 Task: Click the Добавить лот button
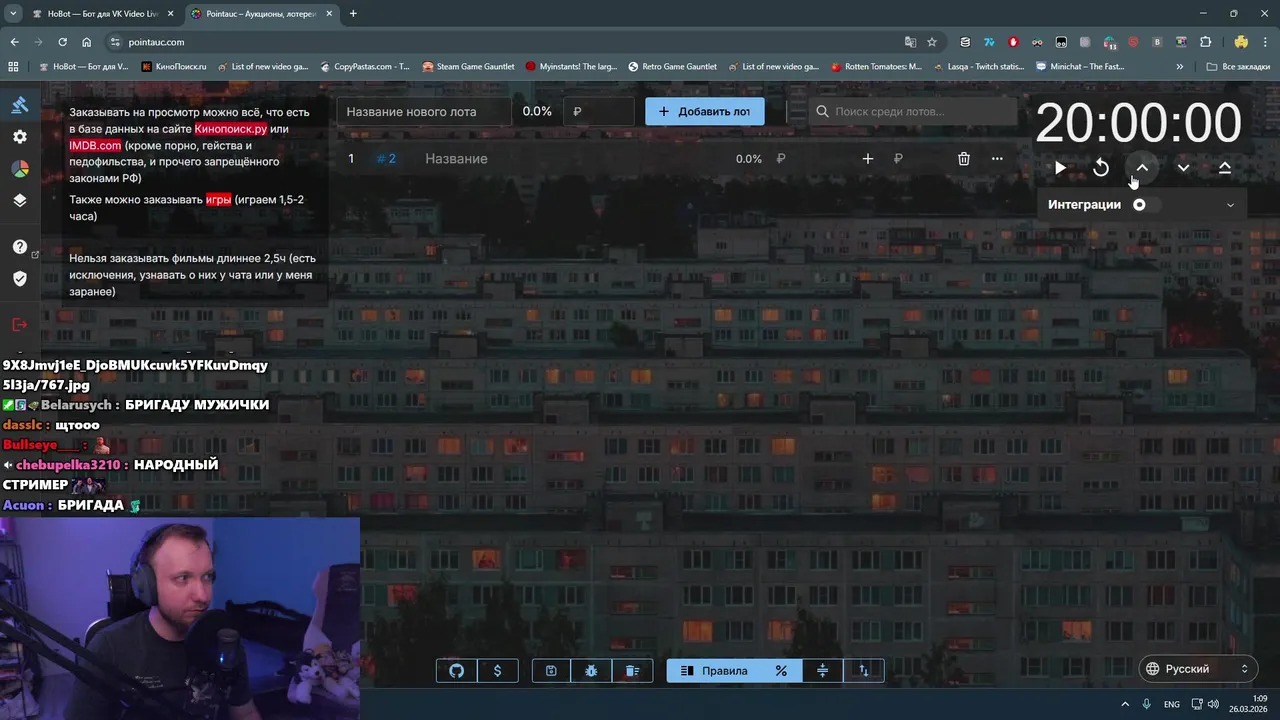pos(705,111)
